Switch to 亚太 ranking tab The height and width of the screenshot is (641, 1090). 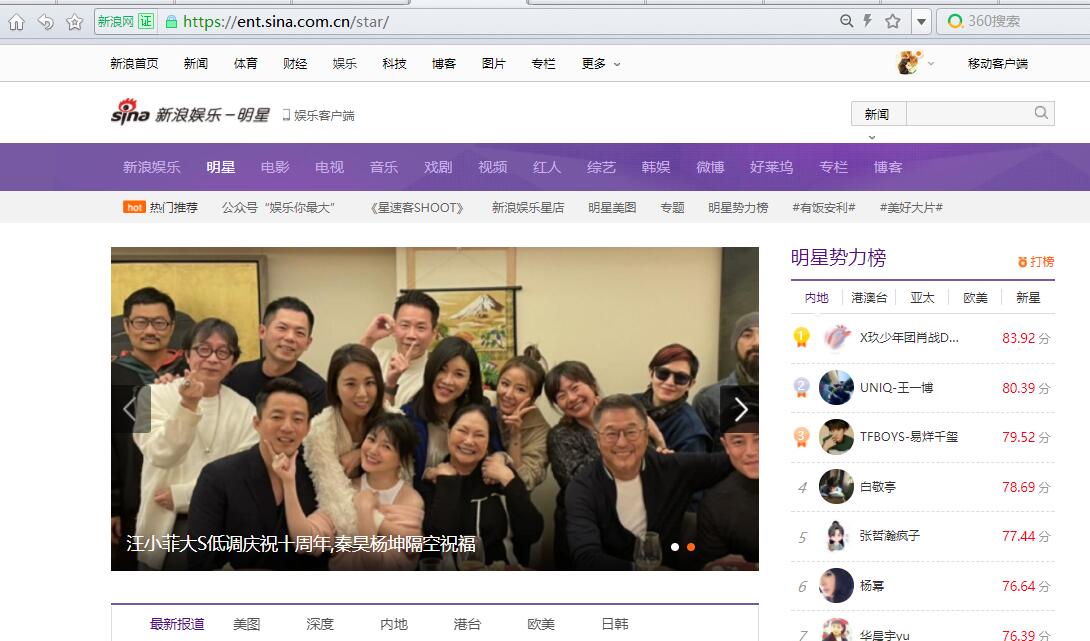point(922,298)
